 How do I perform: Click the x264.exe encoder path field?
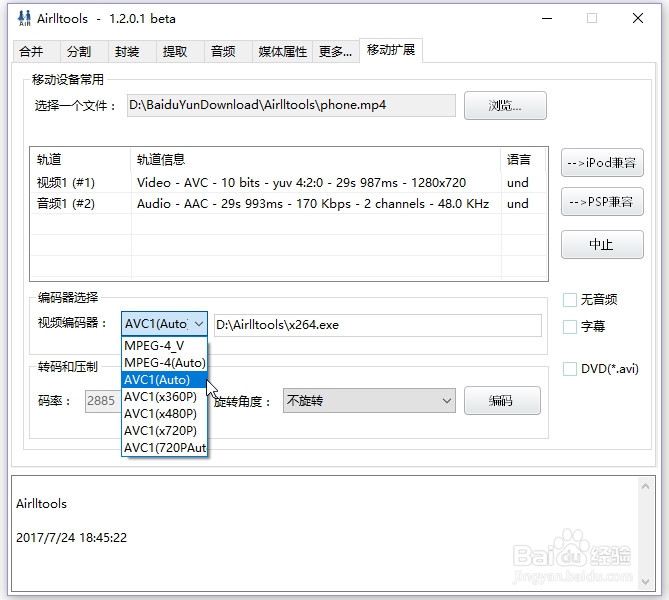click(378, 325)
